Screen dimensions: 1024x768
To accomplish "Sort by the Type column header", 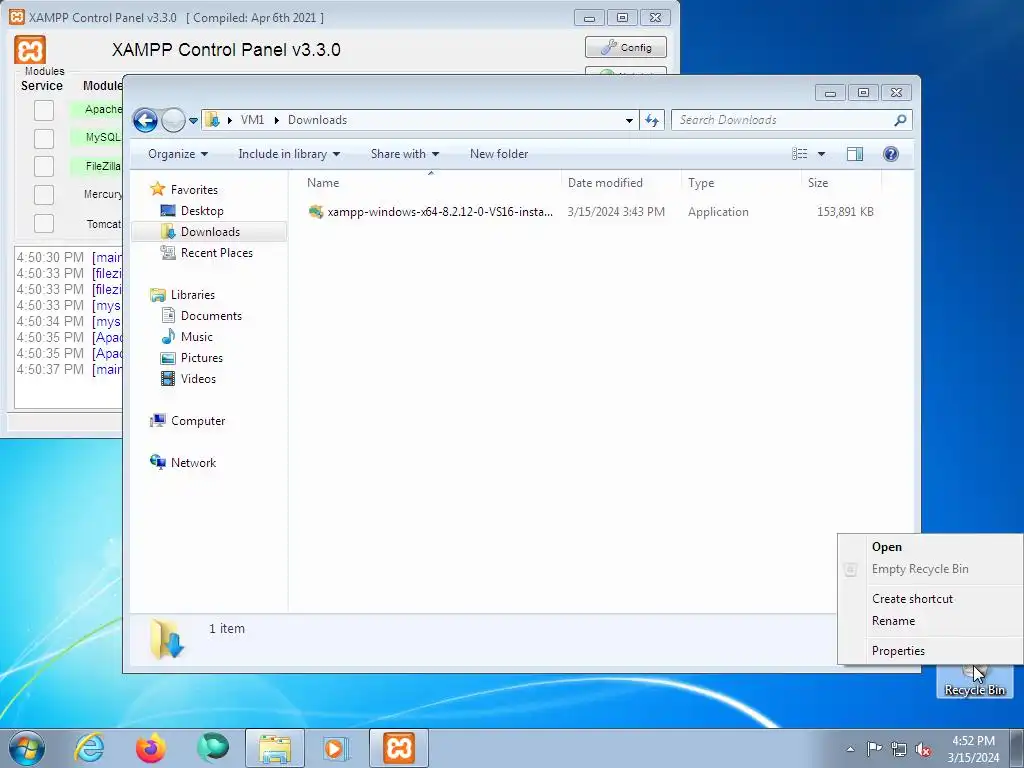I will [741, 183].
